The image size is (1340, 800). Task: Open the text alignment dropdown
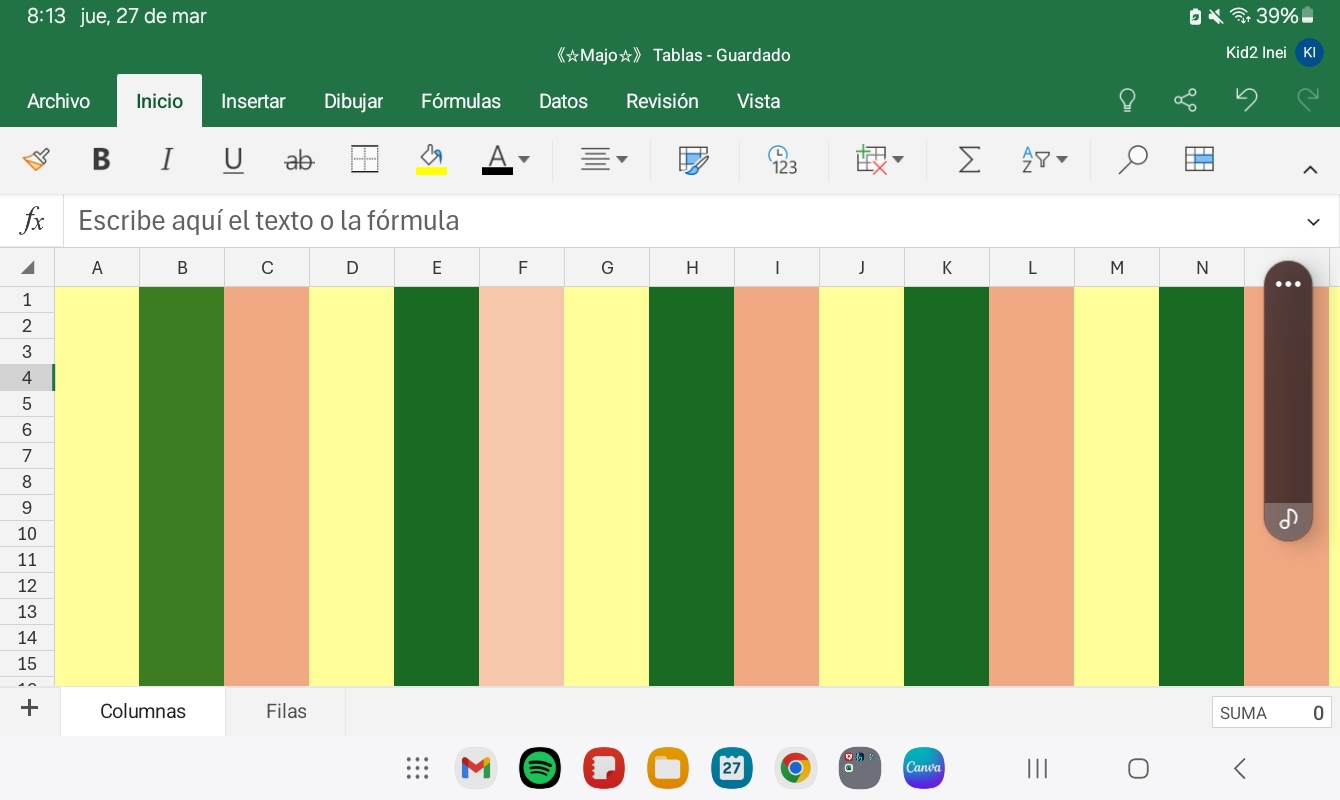point(604,160)
